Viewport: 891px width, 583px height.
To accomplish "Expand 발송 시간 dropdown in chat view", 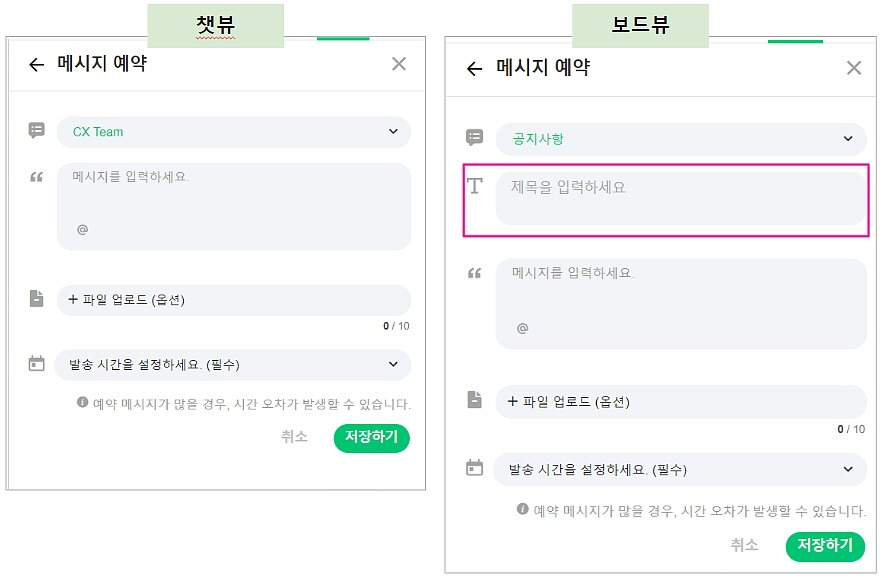I will [x=233, y=365].
